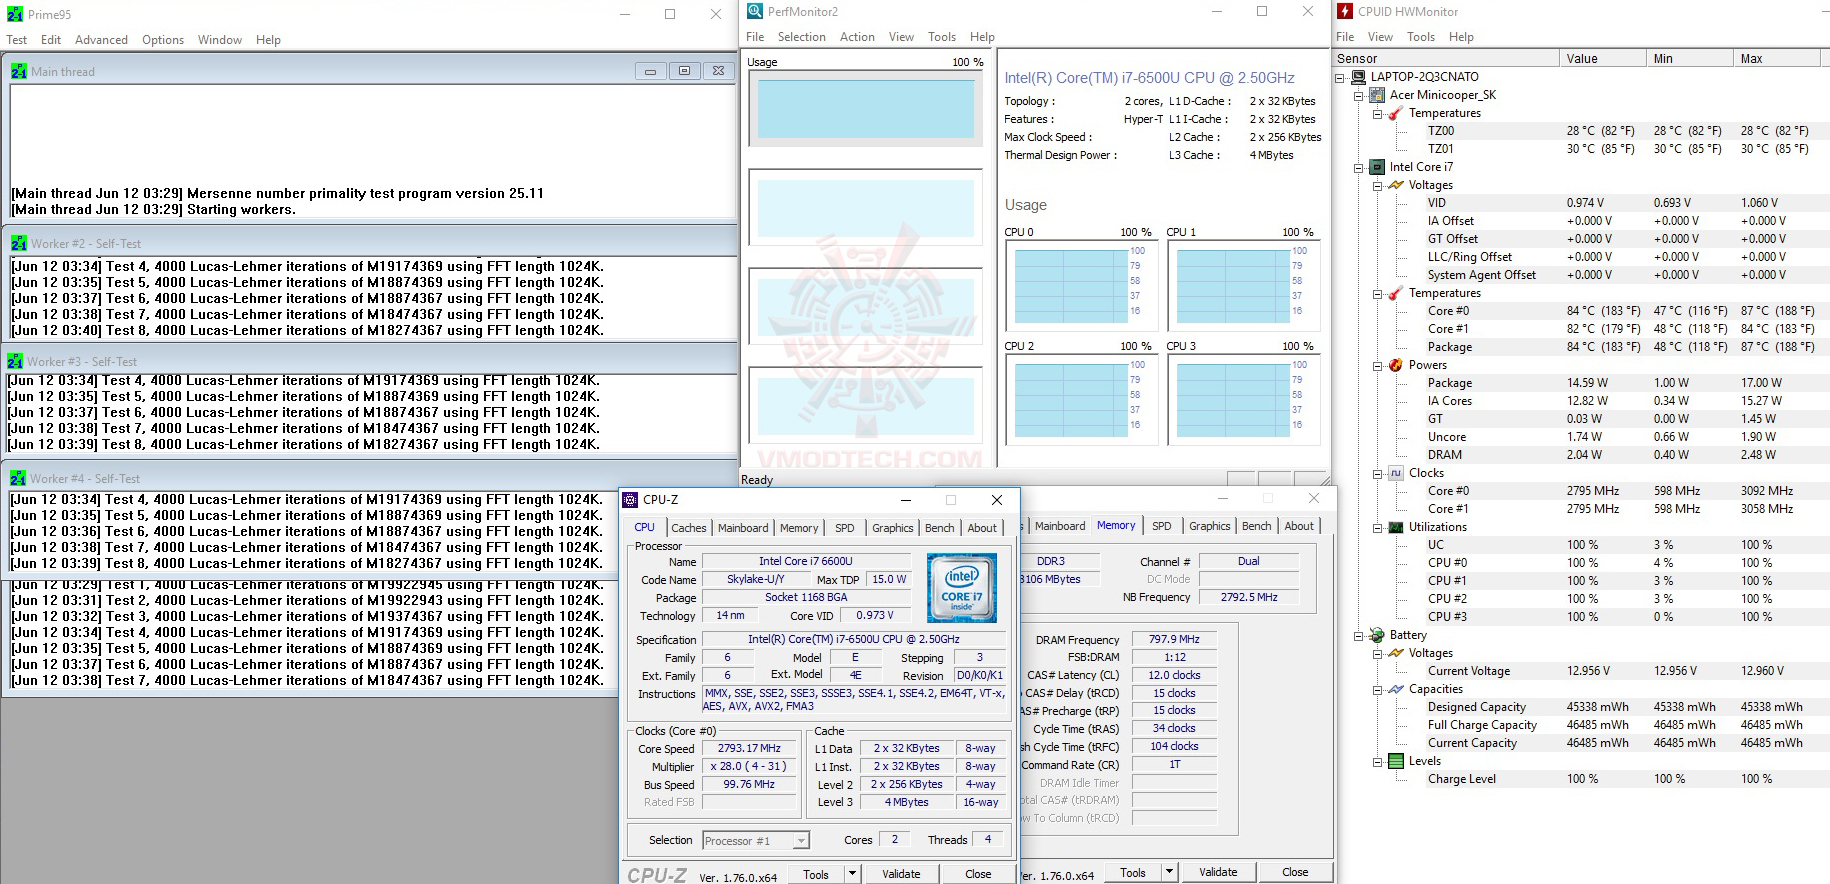Viewport: 1830px width, 884px height.
Task: Click the Intel Core i7 inside logo
Action: point(961,588)
